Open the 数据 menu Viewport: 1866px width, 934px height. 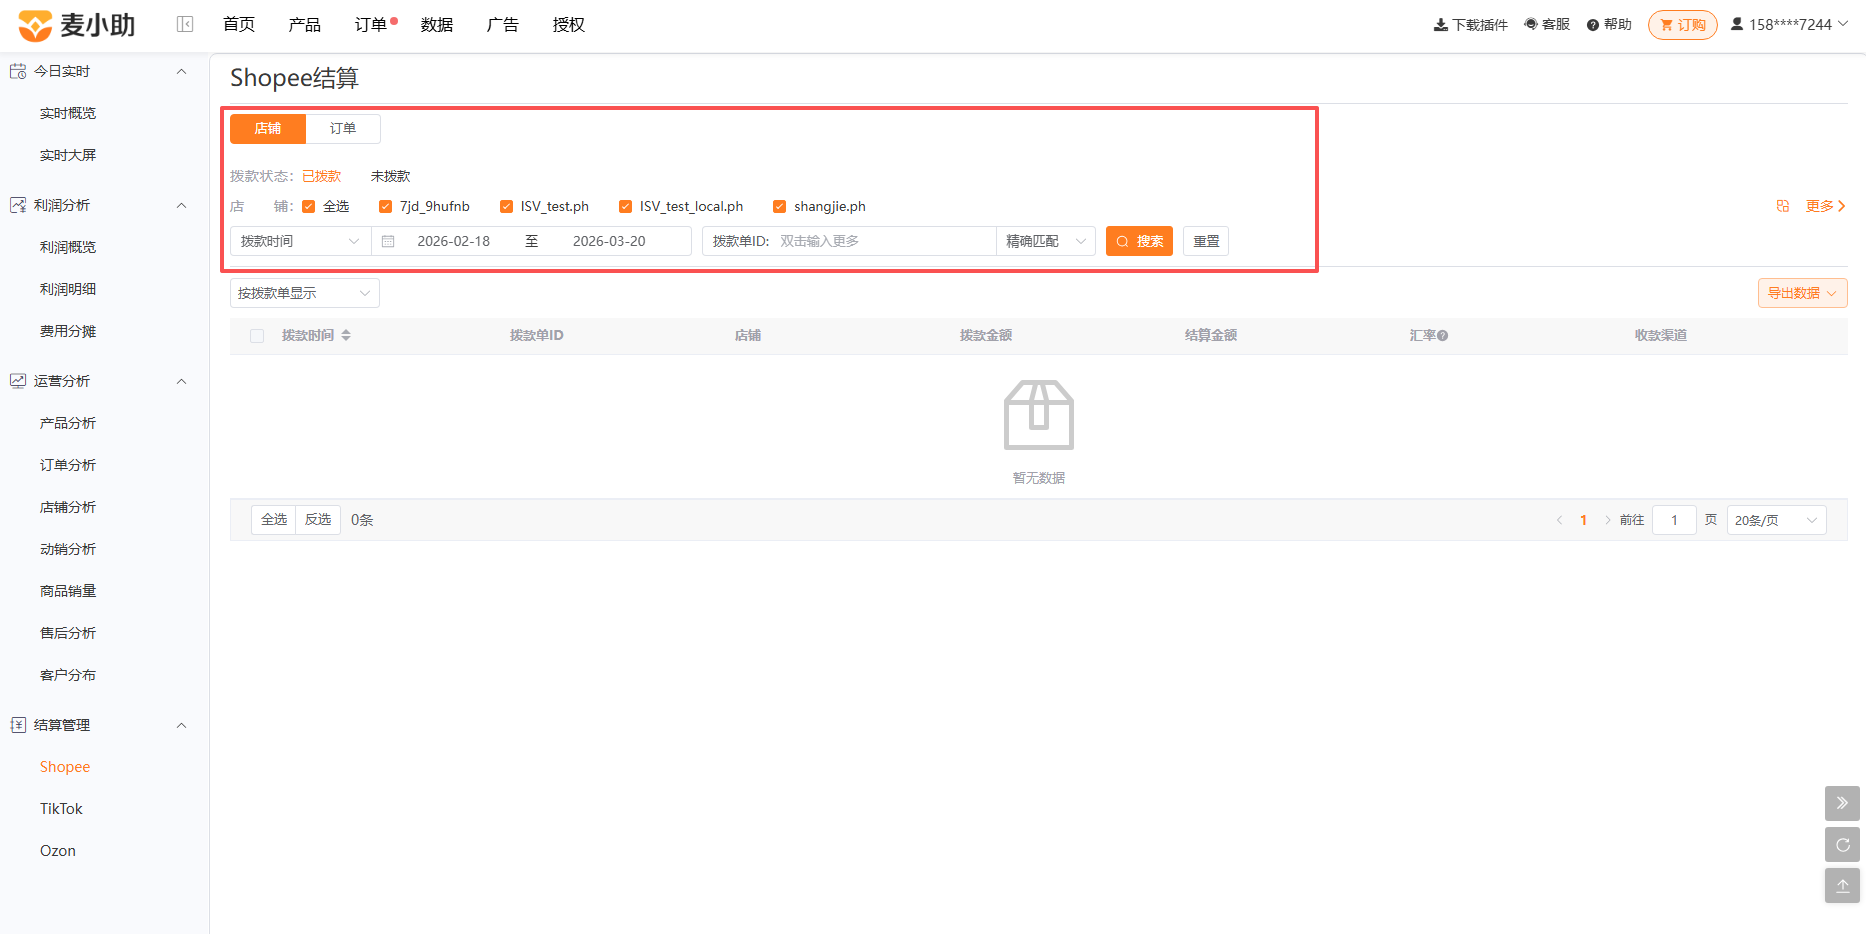tap(437, 25)
